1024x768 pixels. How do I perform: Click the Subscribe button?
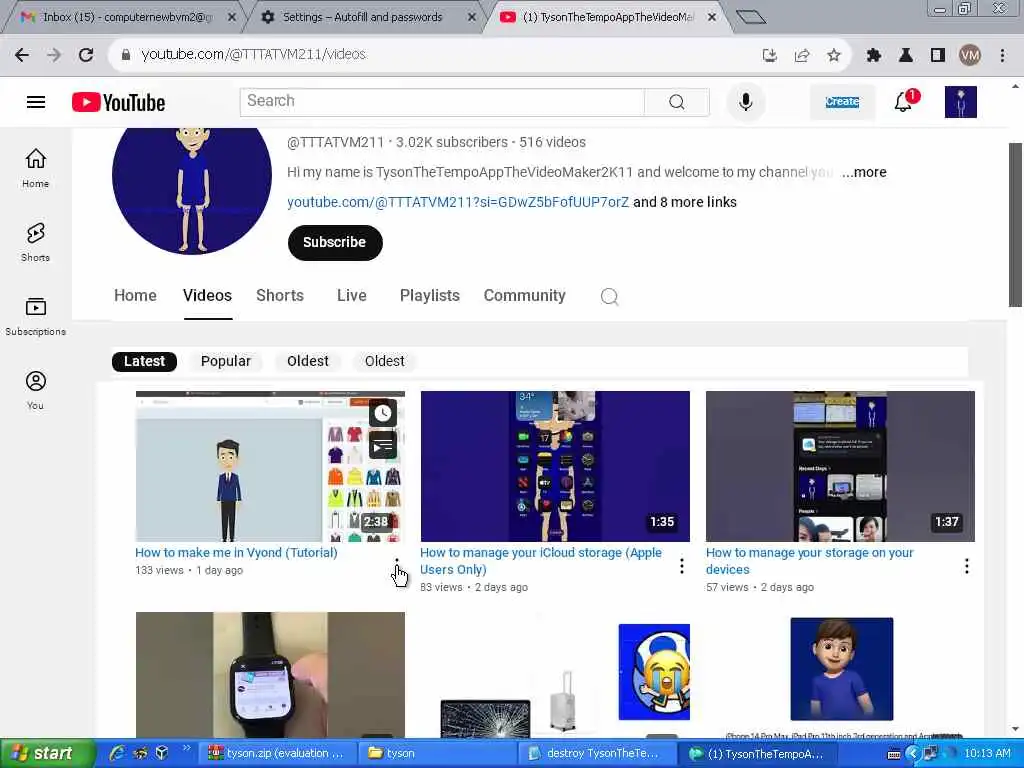(x=335, y=242)
